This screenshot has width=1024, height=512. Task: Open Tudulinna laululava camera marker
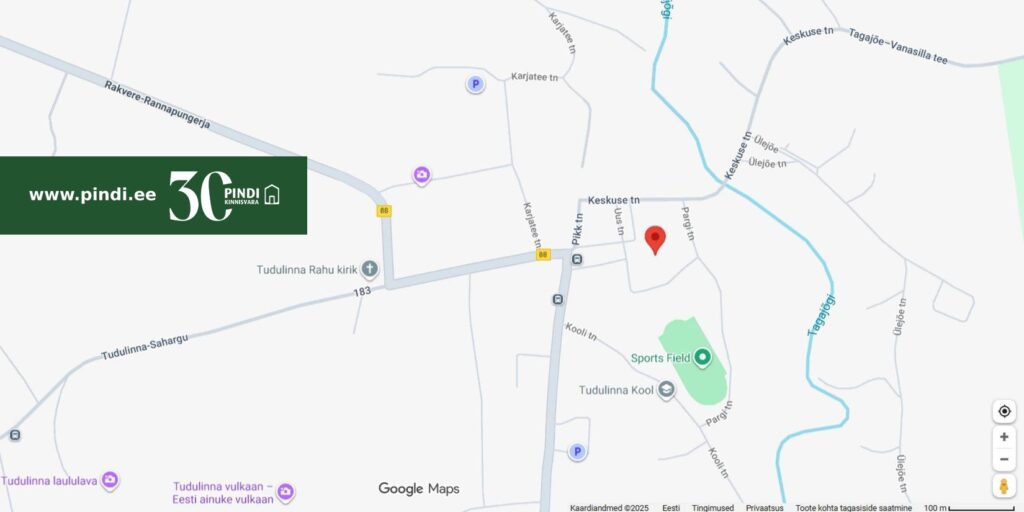click(110, 480)
